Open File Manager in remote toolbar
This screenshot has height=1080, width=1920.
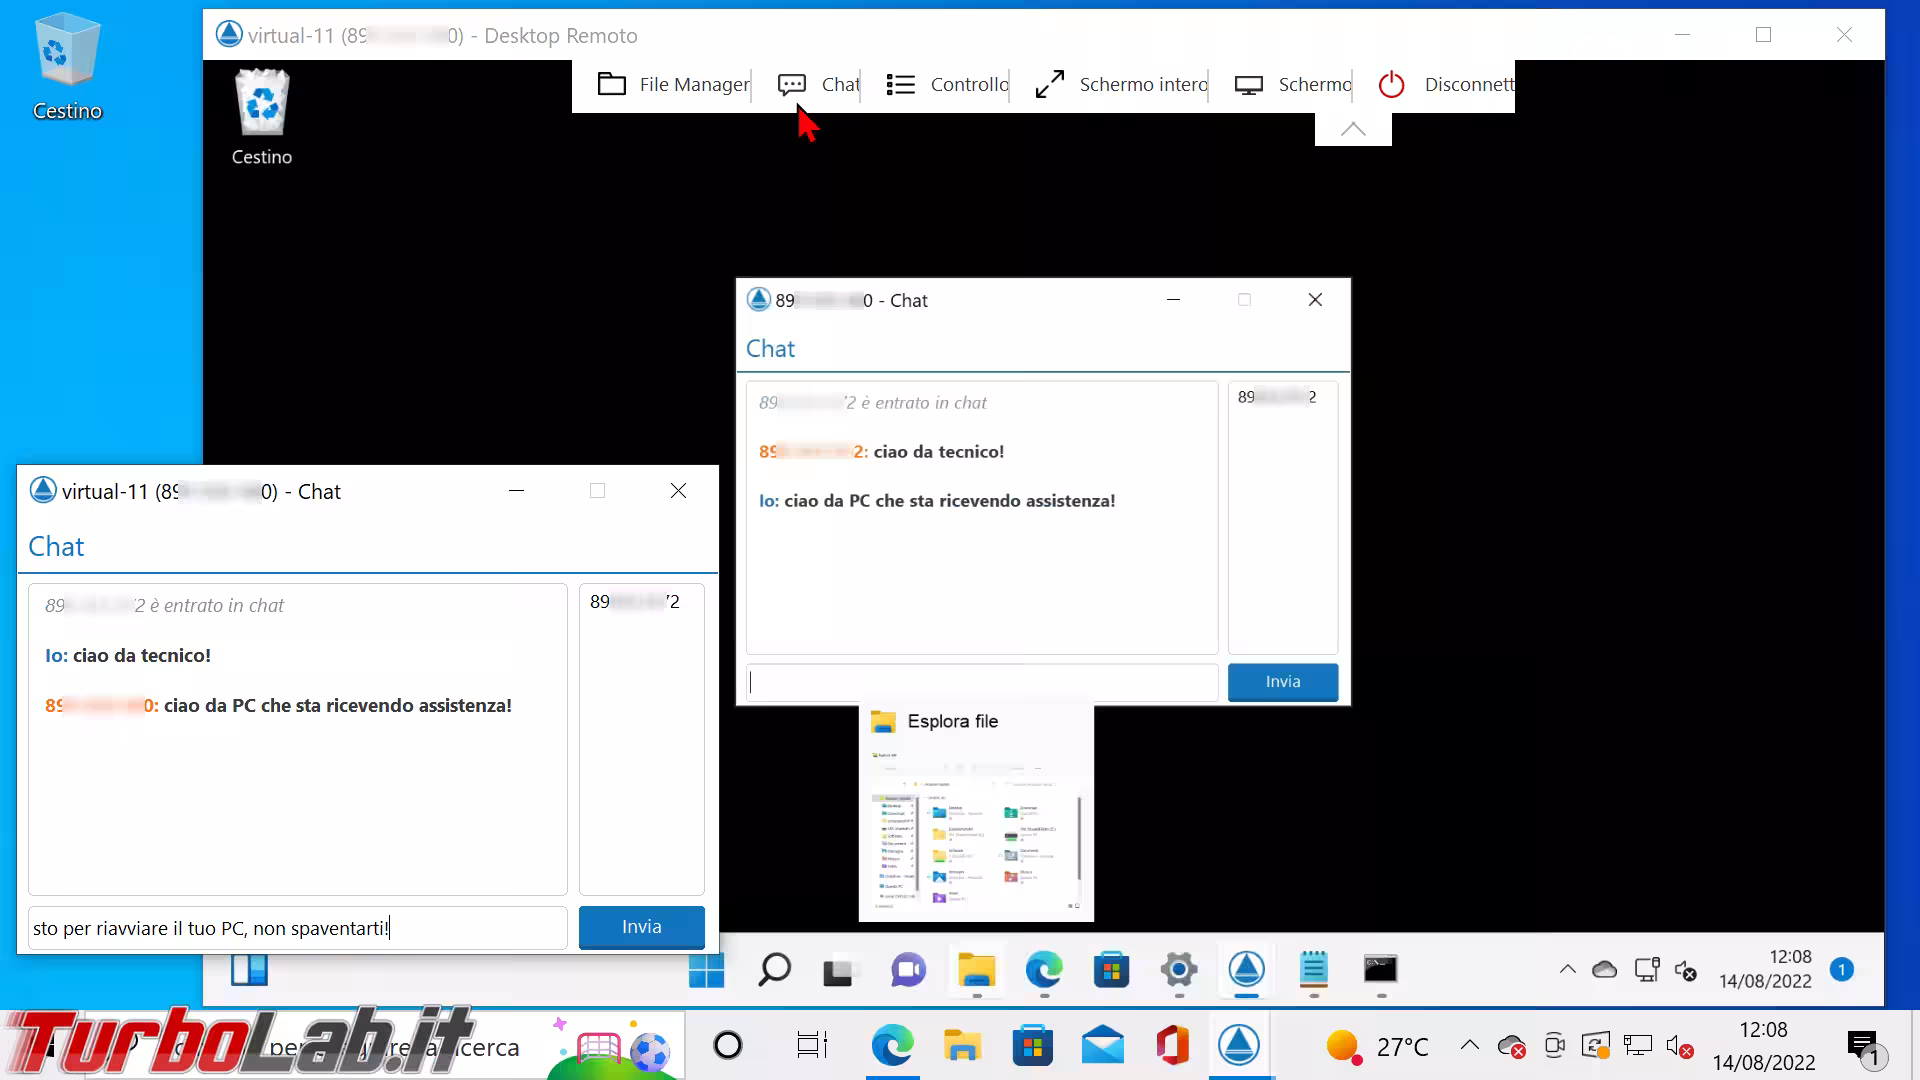click(673, 85)
